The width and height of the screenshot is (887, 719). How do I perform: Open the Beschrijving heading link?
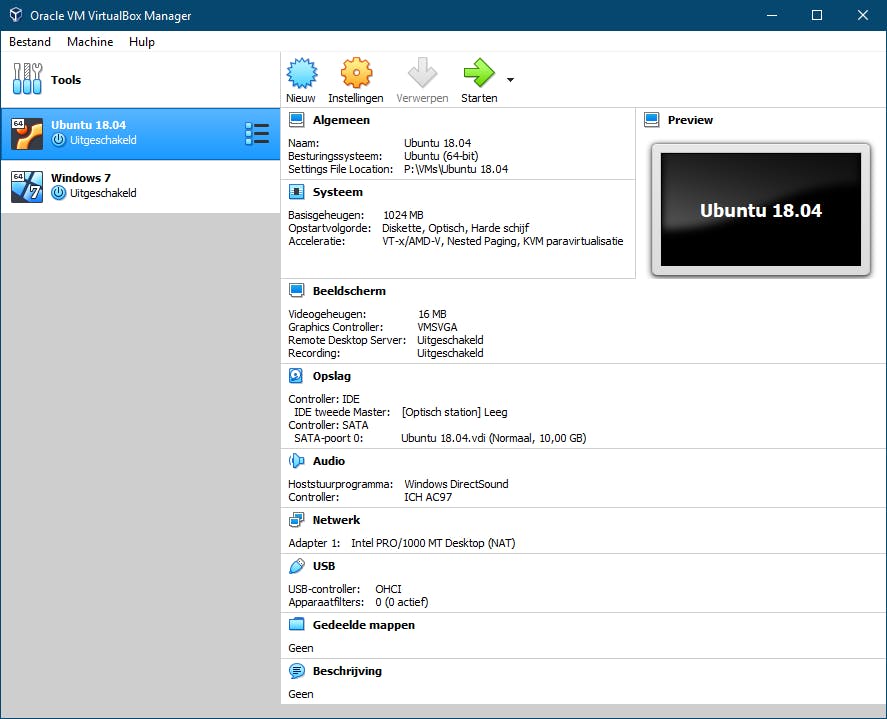[x=347, y=671]
